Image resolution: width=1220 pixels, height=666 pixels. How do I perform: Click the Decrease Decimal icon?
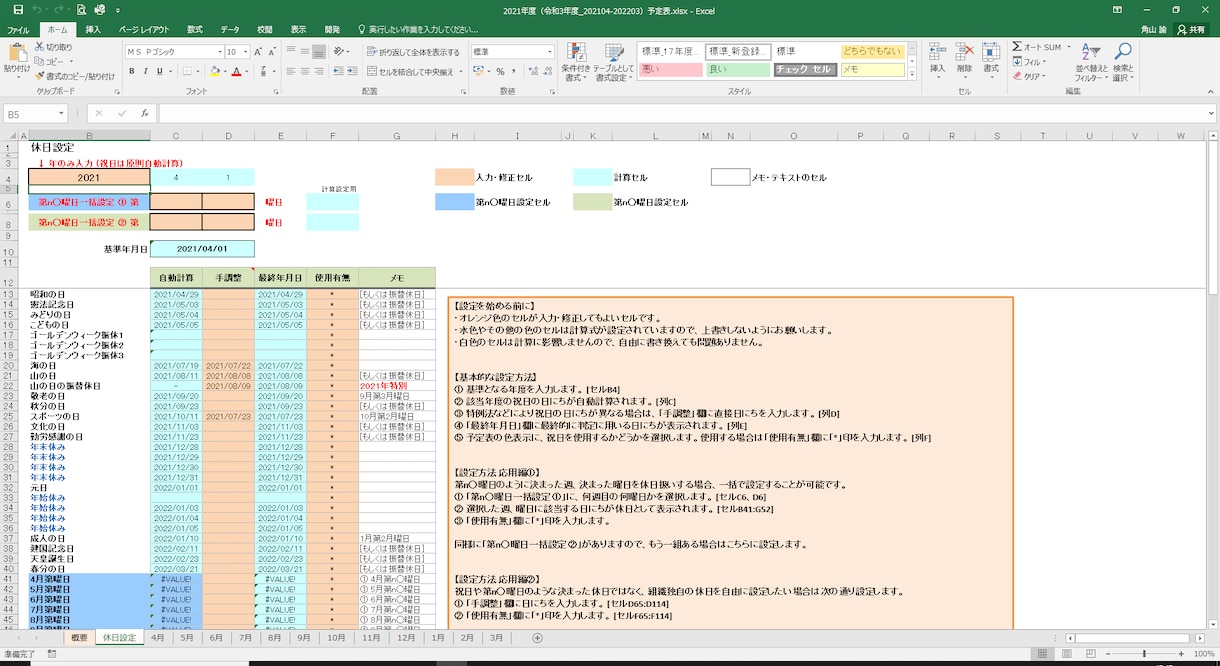click(548, 72)
